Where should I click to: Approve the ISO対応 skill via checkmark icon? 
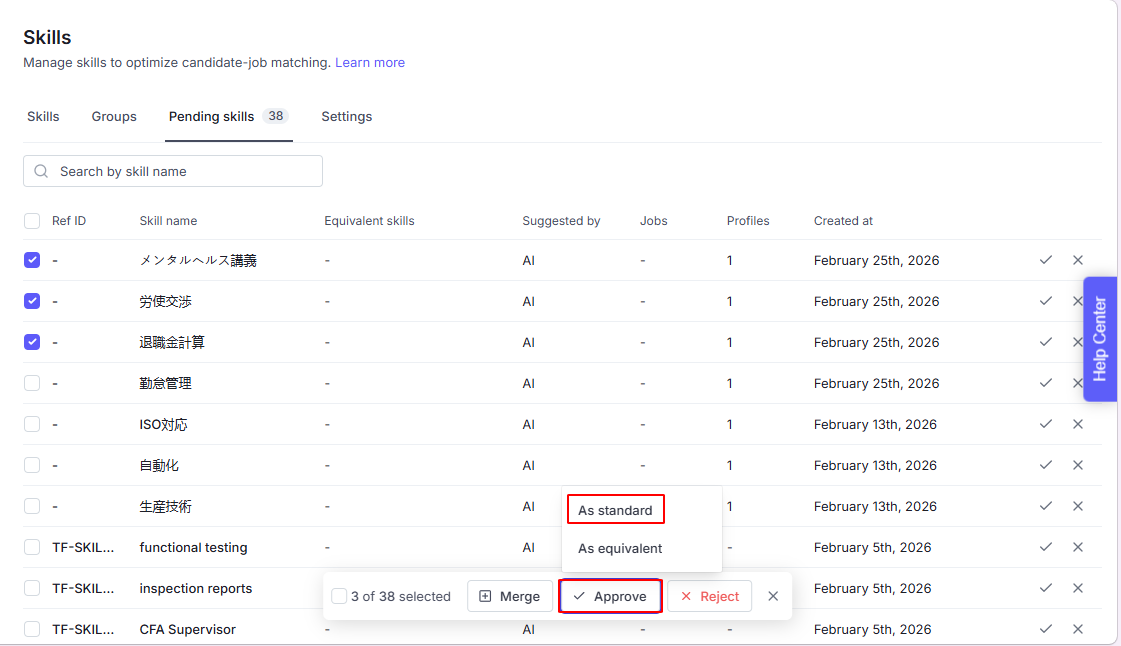(x=1045, y=424)
